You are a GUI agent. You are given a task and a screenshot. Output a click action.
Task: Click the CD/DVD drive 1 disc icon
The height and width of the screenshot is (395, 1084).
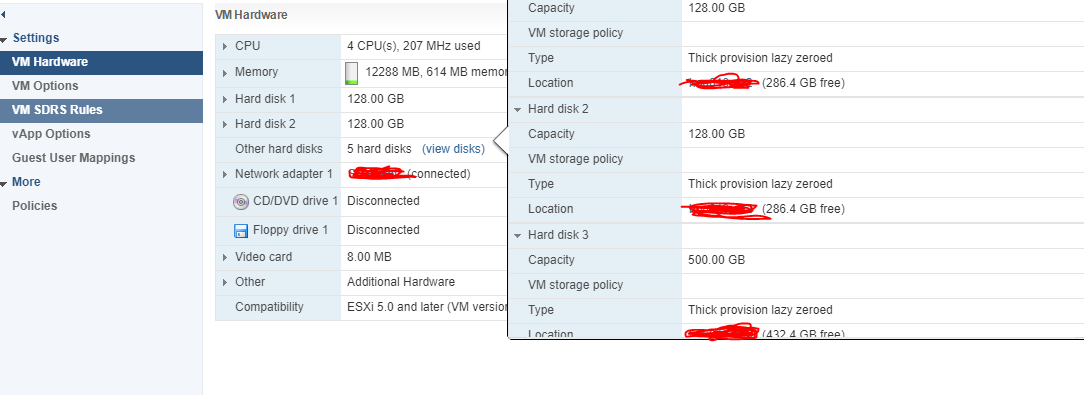click(241, 202)
